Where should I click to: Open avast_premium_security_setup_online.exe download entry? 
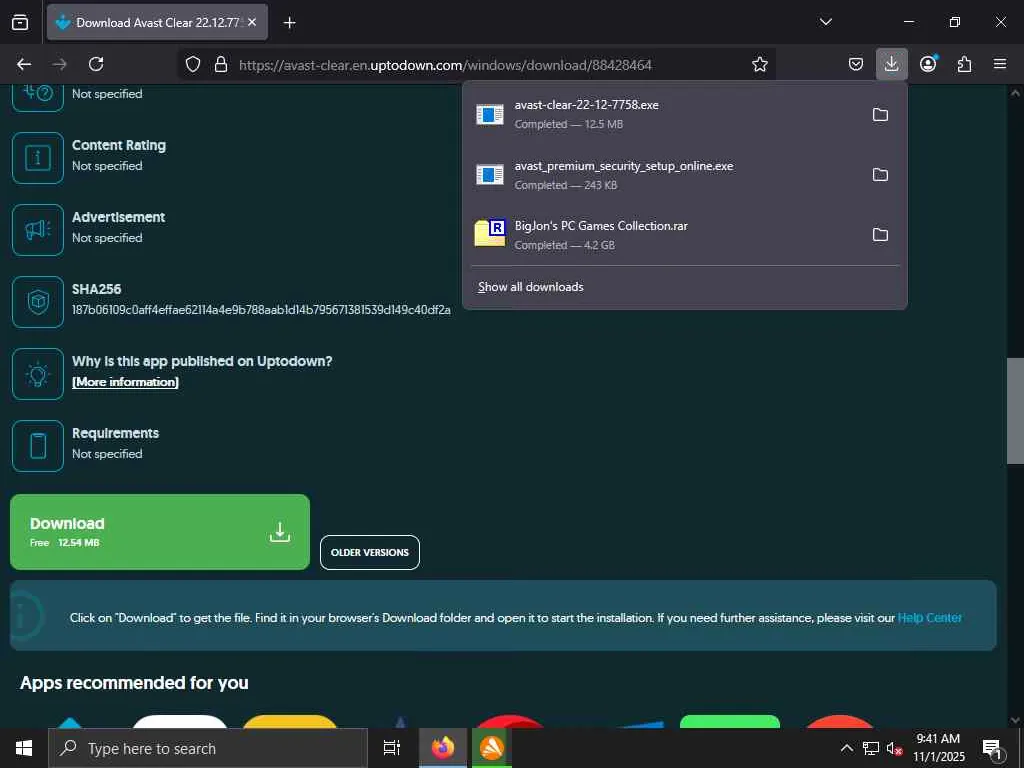[x=665, y=174]
